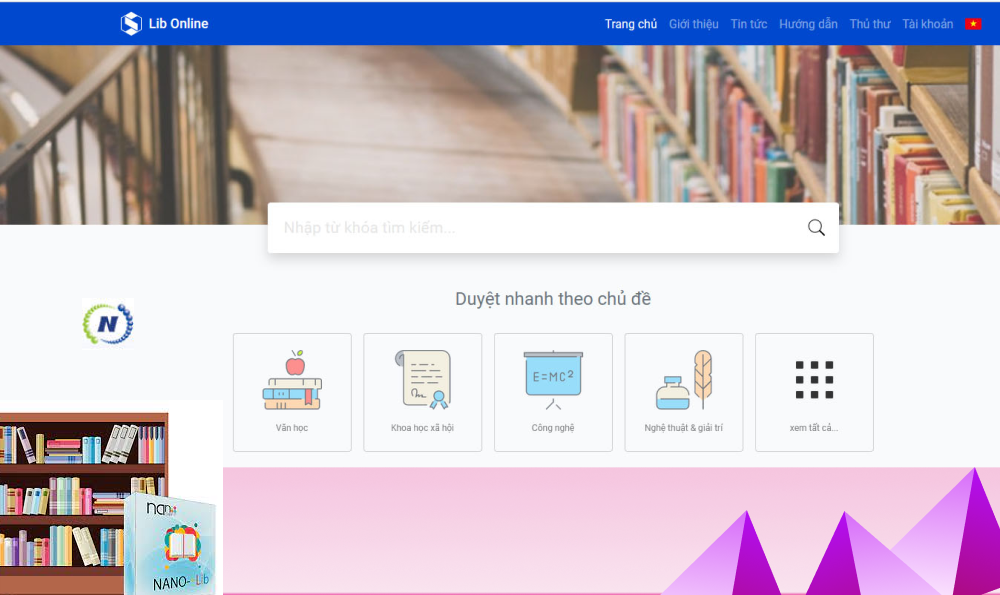Click the Lib Online logo icon

click(131, 24)
